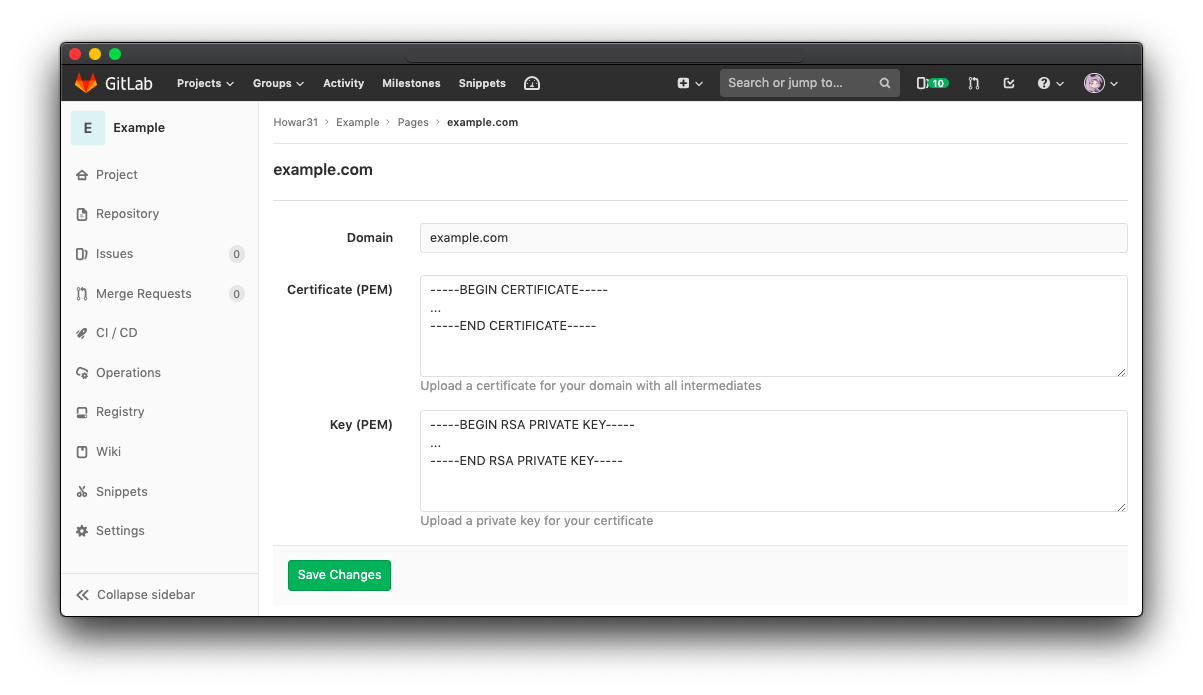Expand the Groups dropdown menu
The image size is (1203, 695).
click(x=278, y=83)
